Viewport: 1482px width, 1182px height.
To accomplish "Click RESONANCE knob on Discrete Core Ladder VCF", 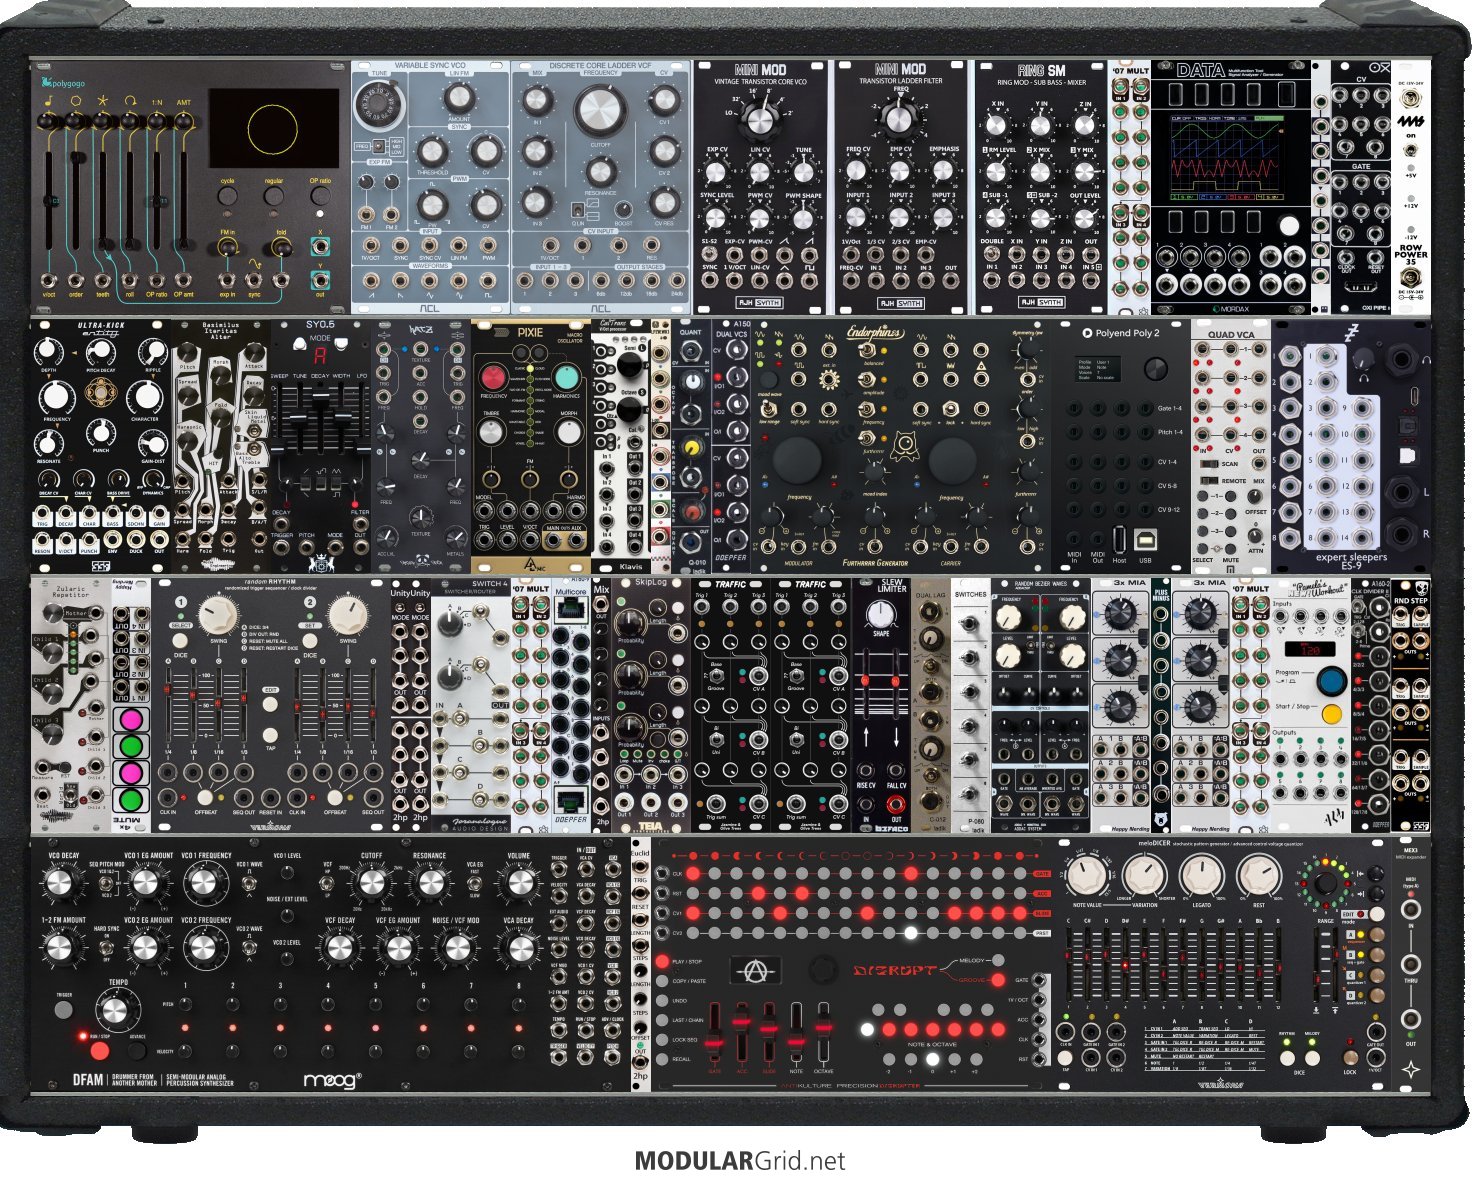I will pos(601,170).
